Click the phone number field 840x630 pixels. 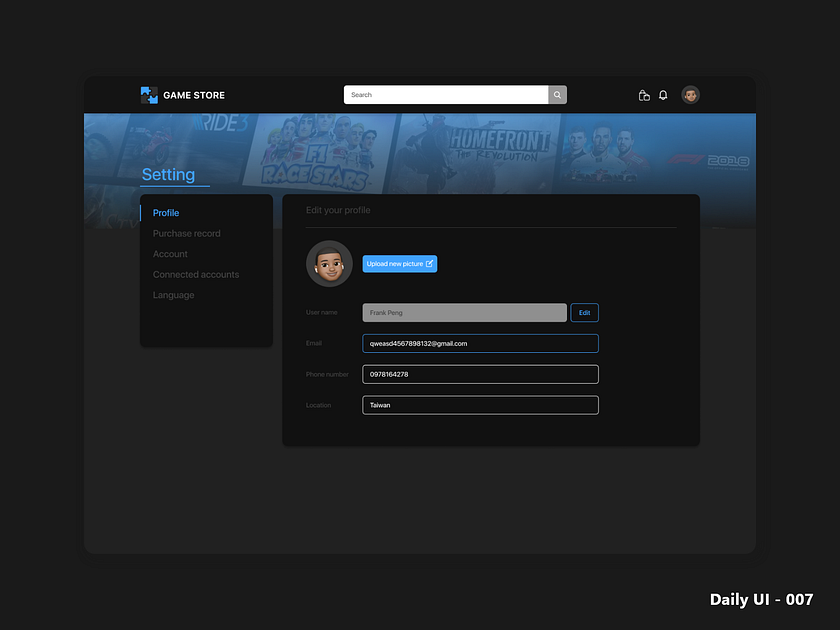click(x=480, y=374)
